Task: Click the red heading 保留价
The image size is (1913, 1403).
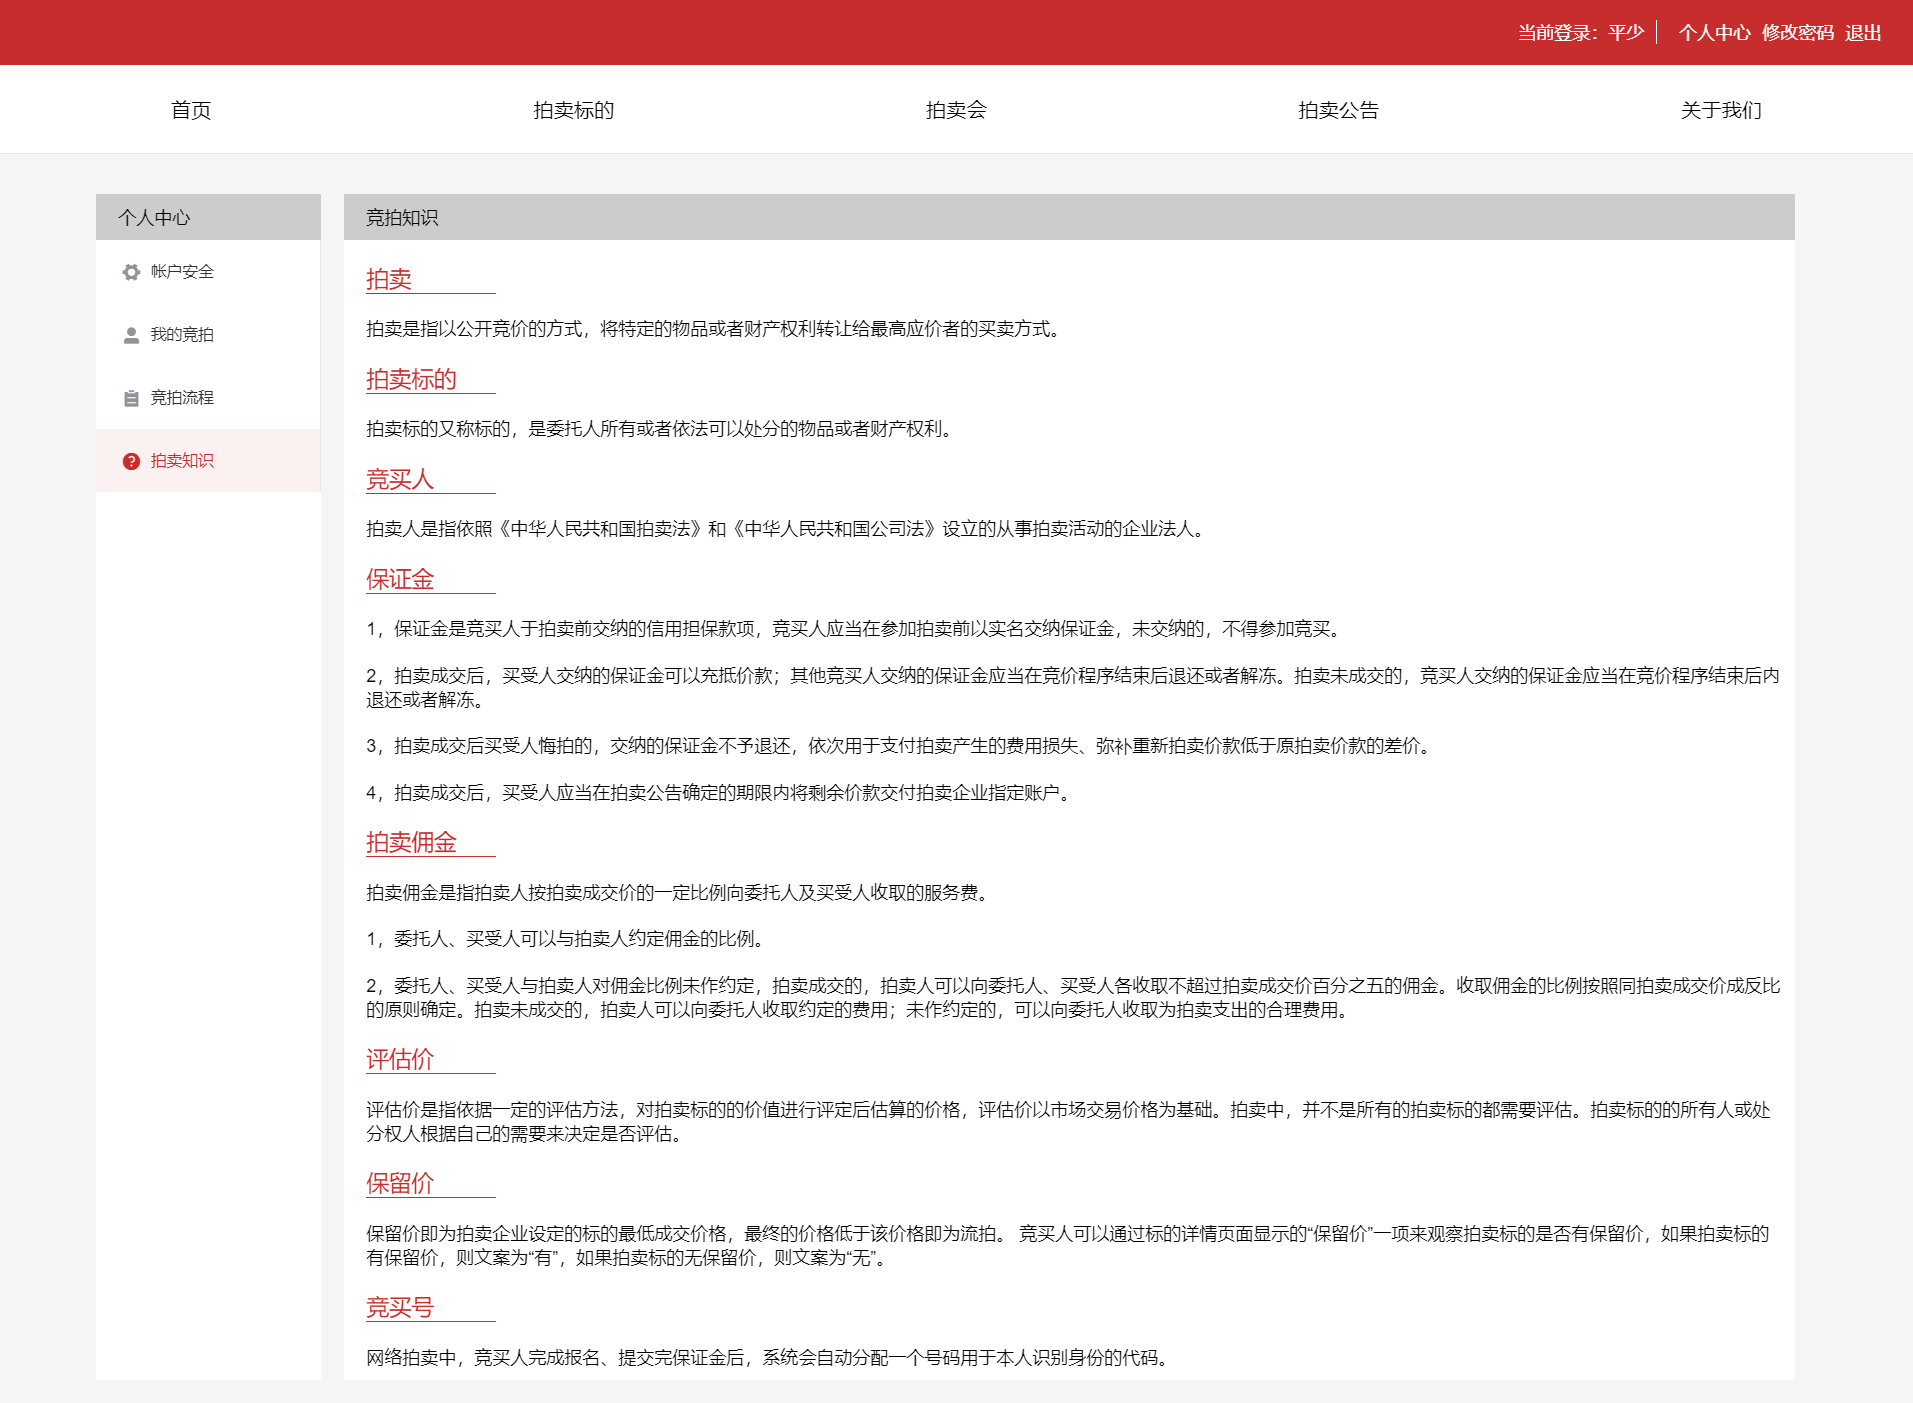Action: (x=400, y=1183)
